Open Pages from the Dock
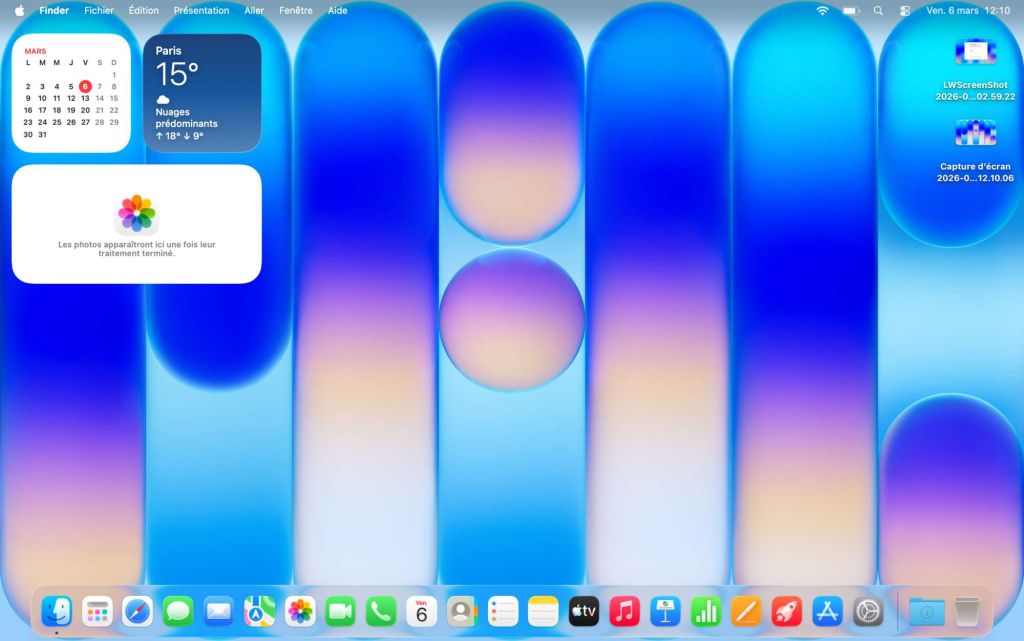The image size is (1024, 641). (x=745, y=611)
